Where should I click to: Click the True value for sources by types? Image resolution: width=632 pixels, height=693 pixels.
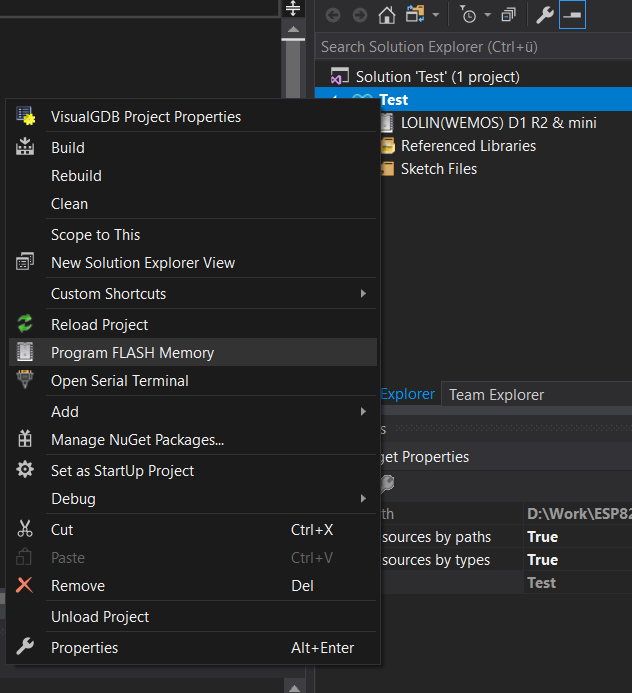[x=542, y=560]
